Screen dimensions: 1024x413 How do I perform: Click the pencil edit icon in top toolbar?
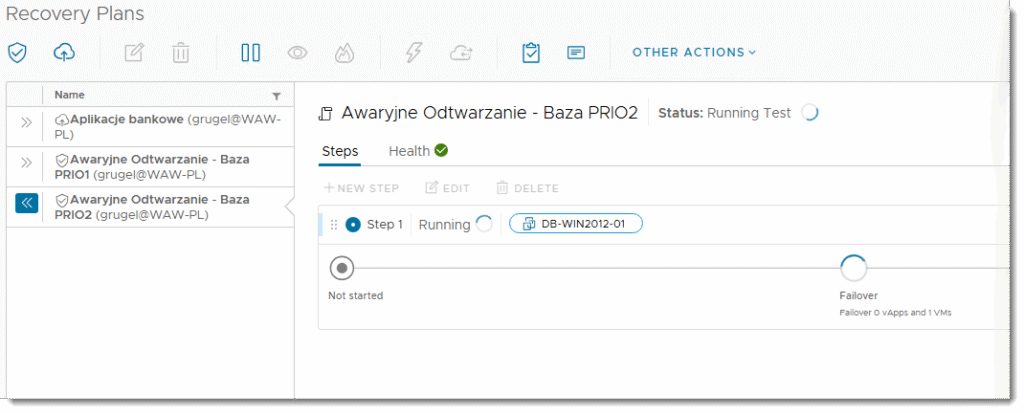[x=134, y=52]
